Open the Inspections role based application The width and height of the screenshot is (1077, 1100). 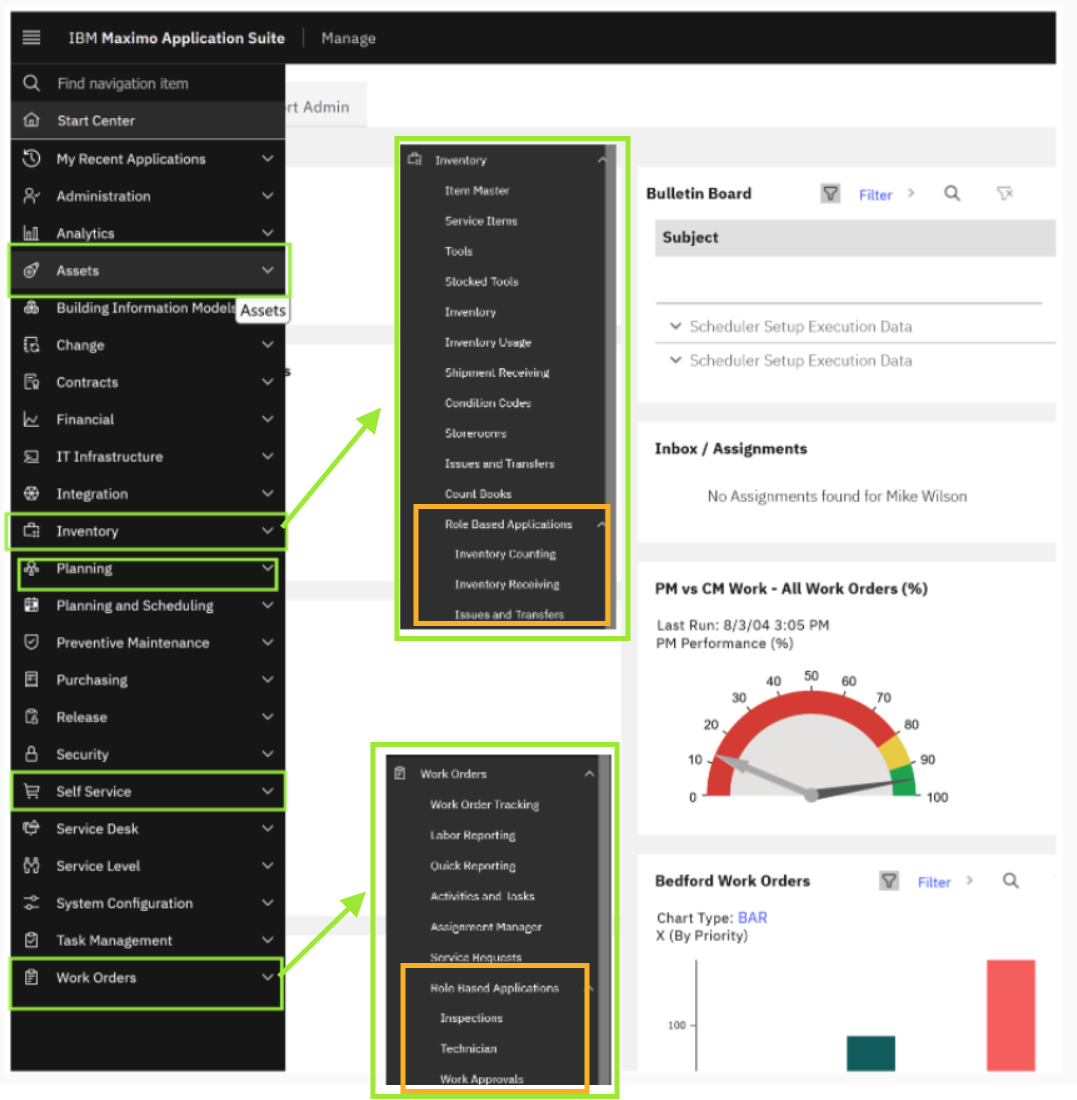[471, 1018]
